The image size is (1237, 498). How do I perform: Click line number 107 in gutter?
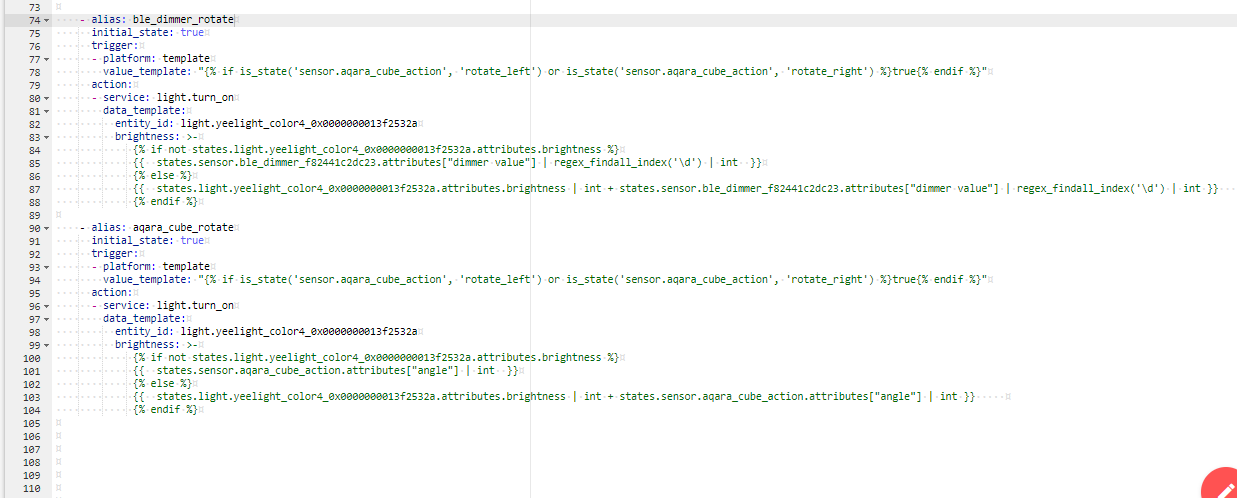point(33,449)
